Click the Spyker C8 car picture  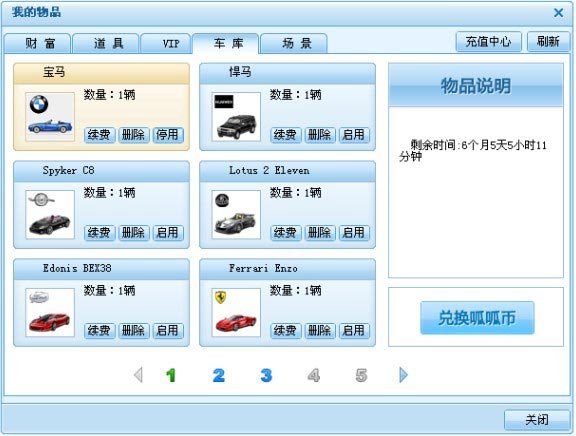click(x=50, y=215)
